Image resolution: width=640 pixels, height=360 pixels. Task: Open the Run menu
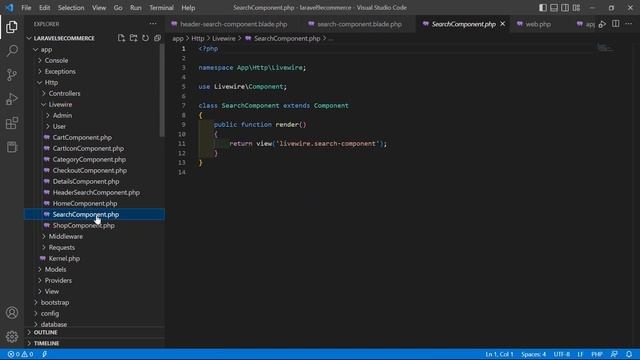136,8
